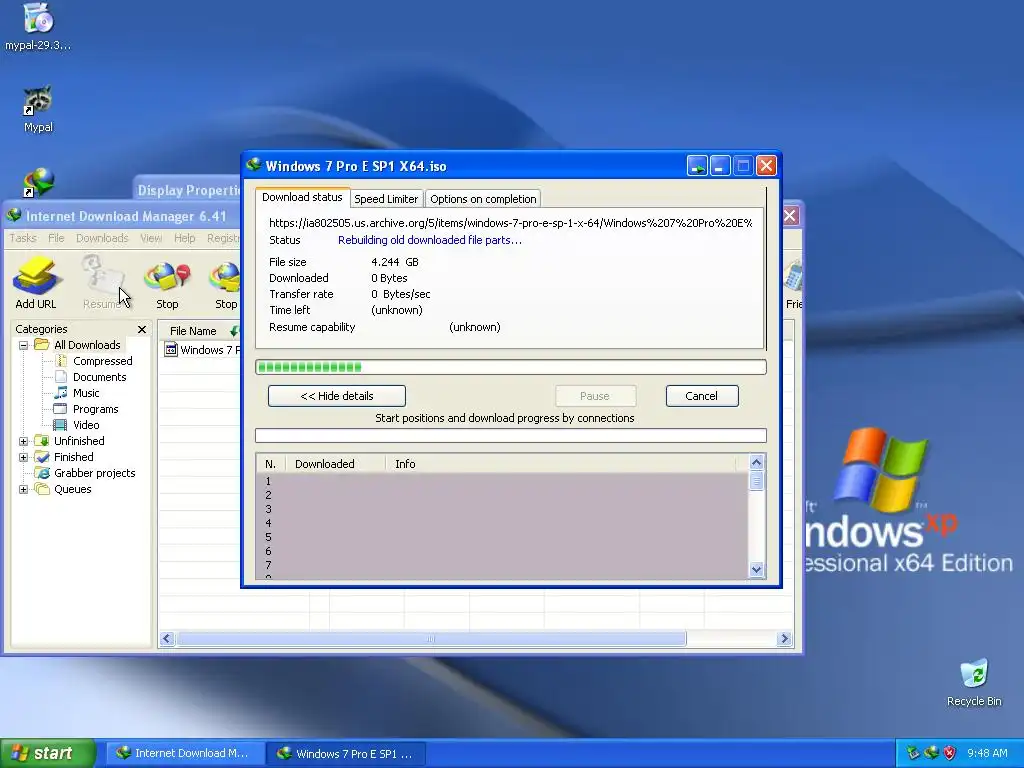This screenshot has width=1024, height=768.
Task: Select connection row 1 in the list
Action: click(x=502, y=481)
